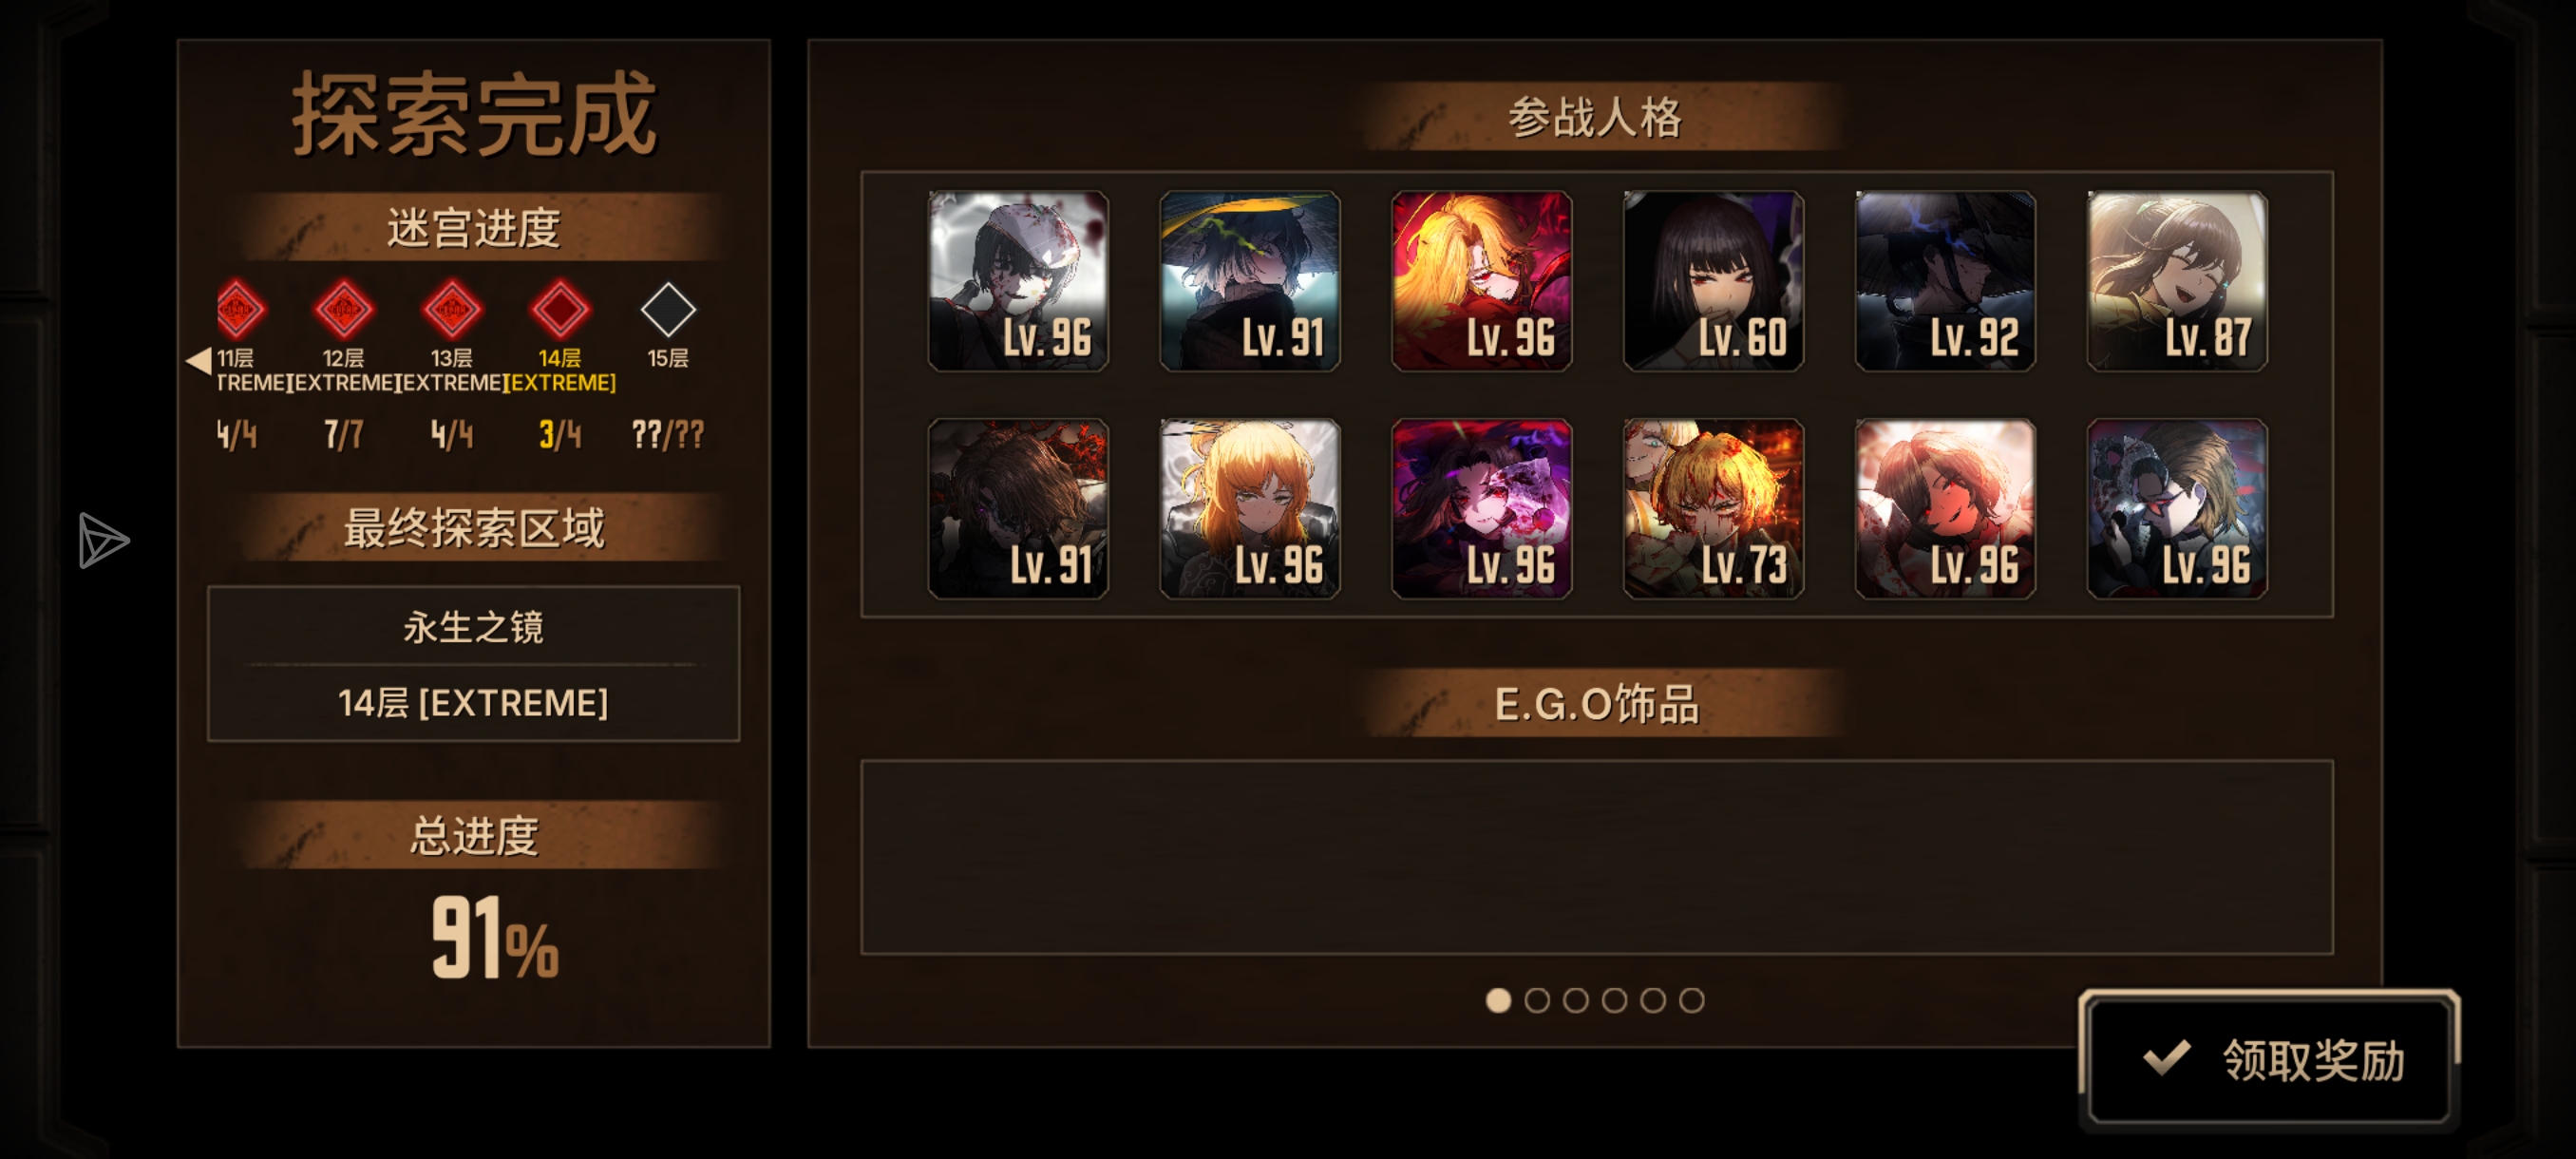The image size is (2576, 1159).
Task: Click the E.G.O饰品 section header
Action: pos(1596,703)
